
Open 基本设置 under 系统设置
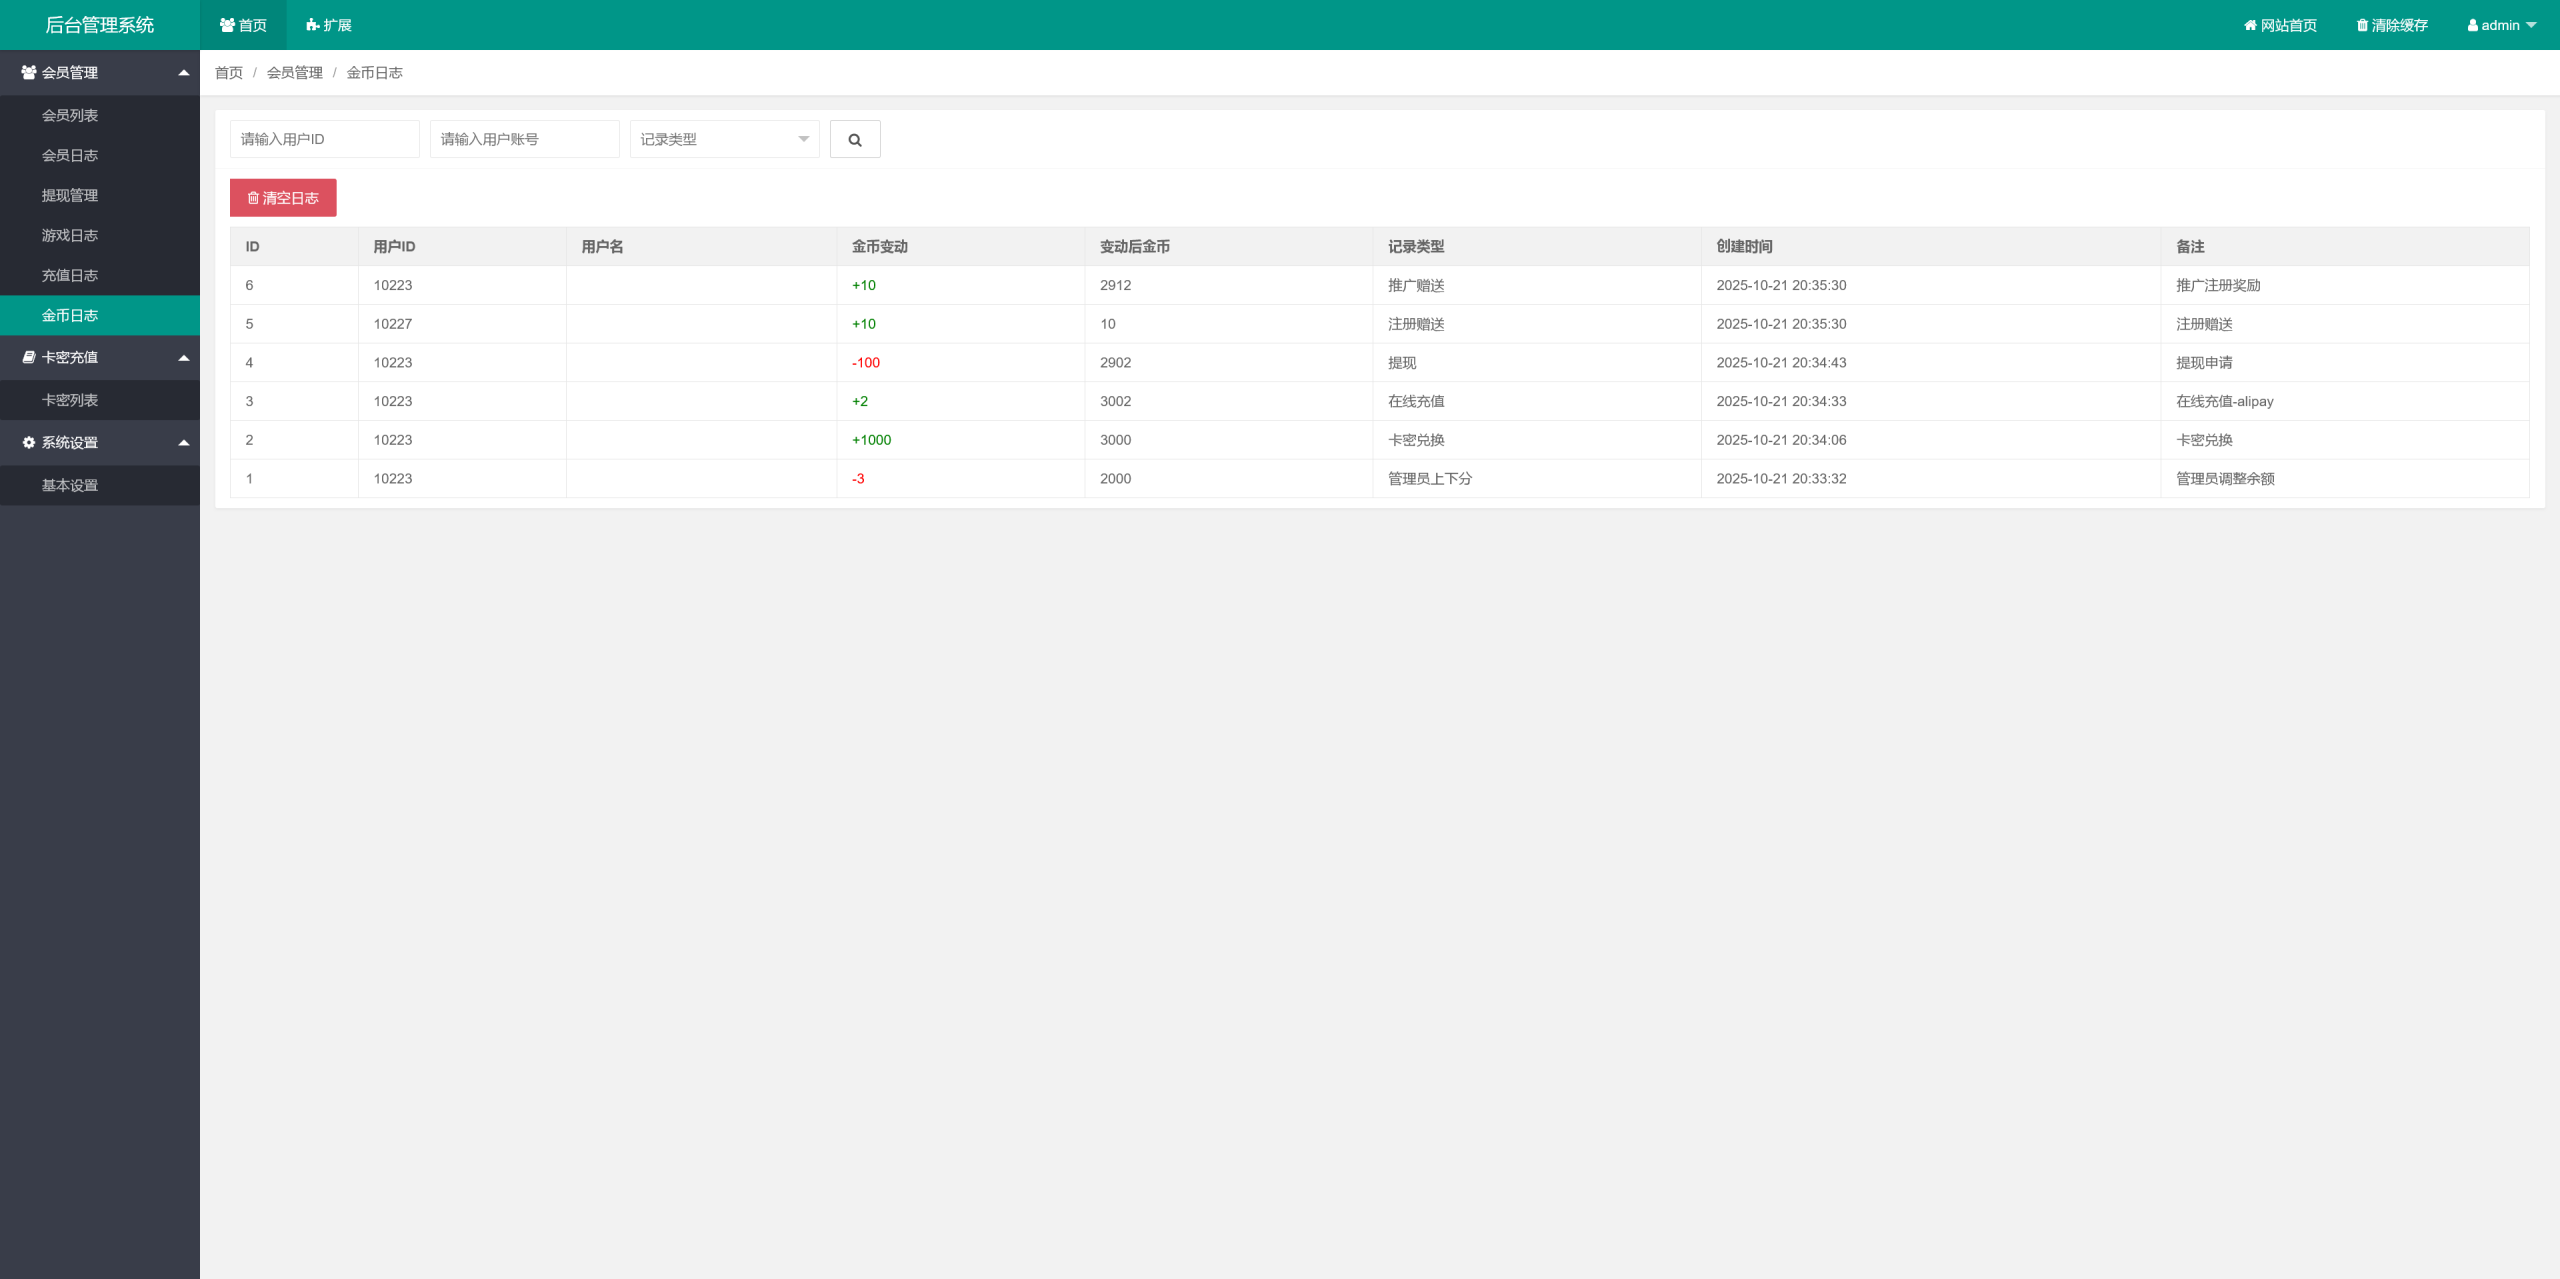click(70, 486)
